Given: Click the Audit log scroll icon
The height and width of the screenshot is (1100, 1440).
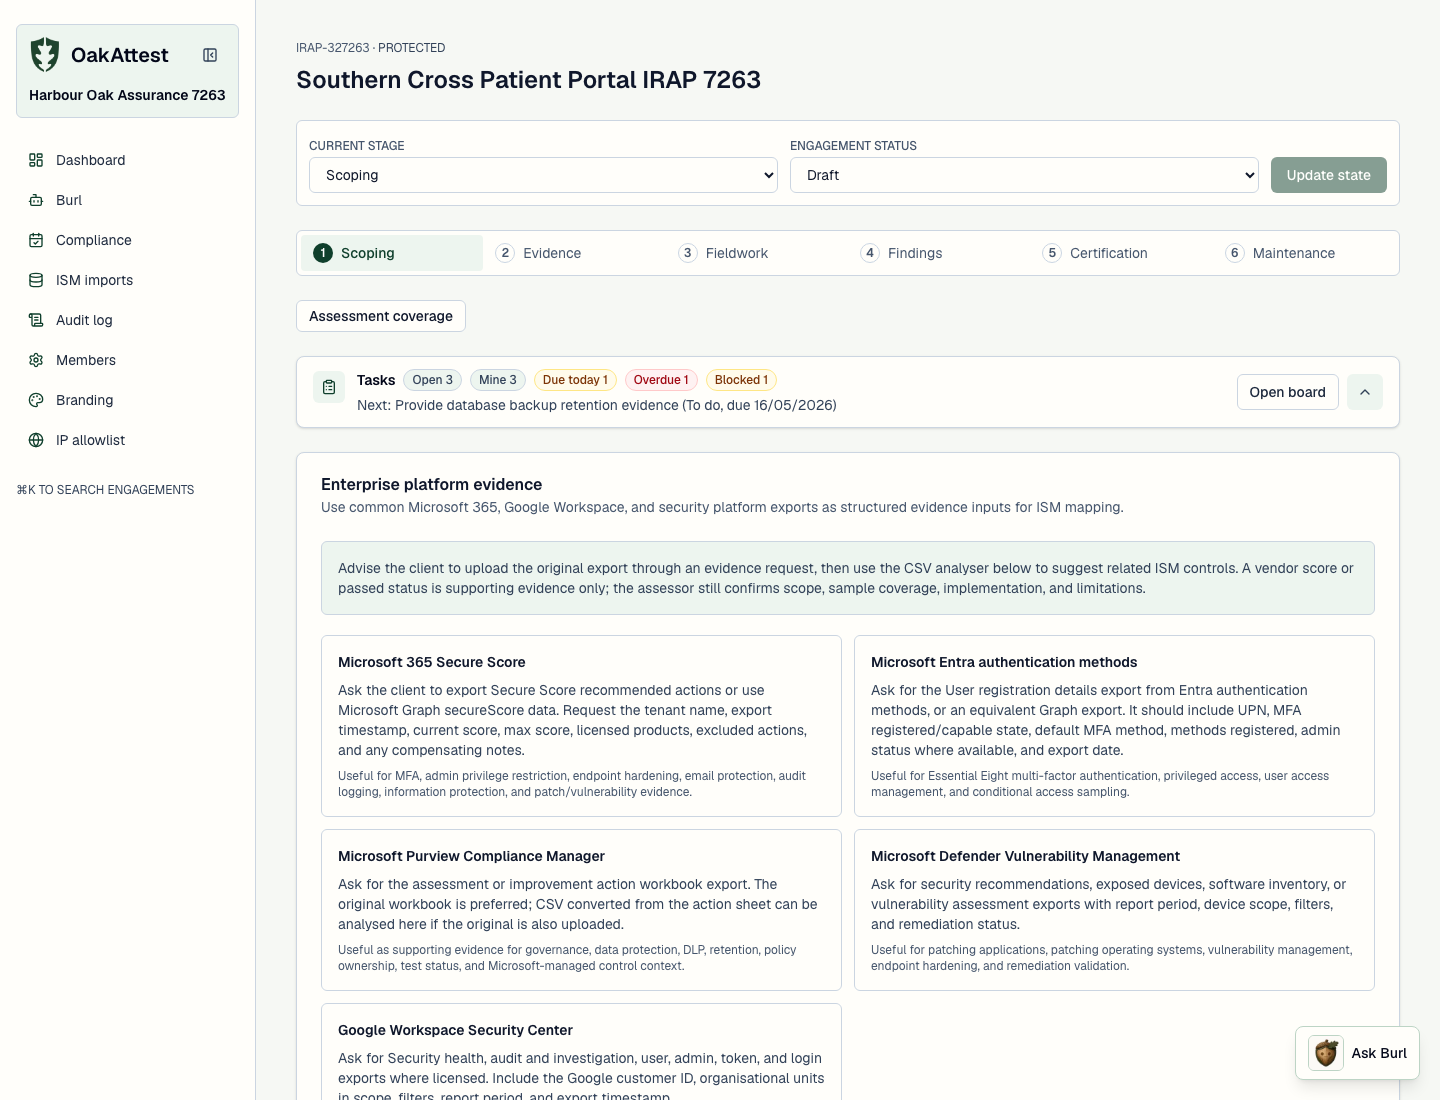Looking at the screenshot, I should (x=36, y=320).
